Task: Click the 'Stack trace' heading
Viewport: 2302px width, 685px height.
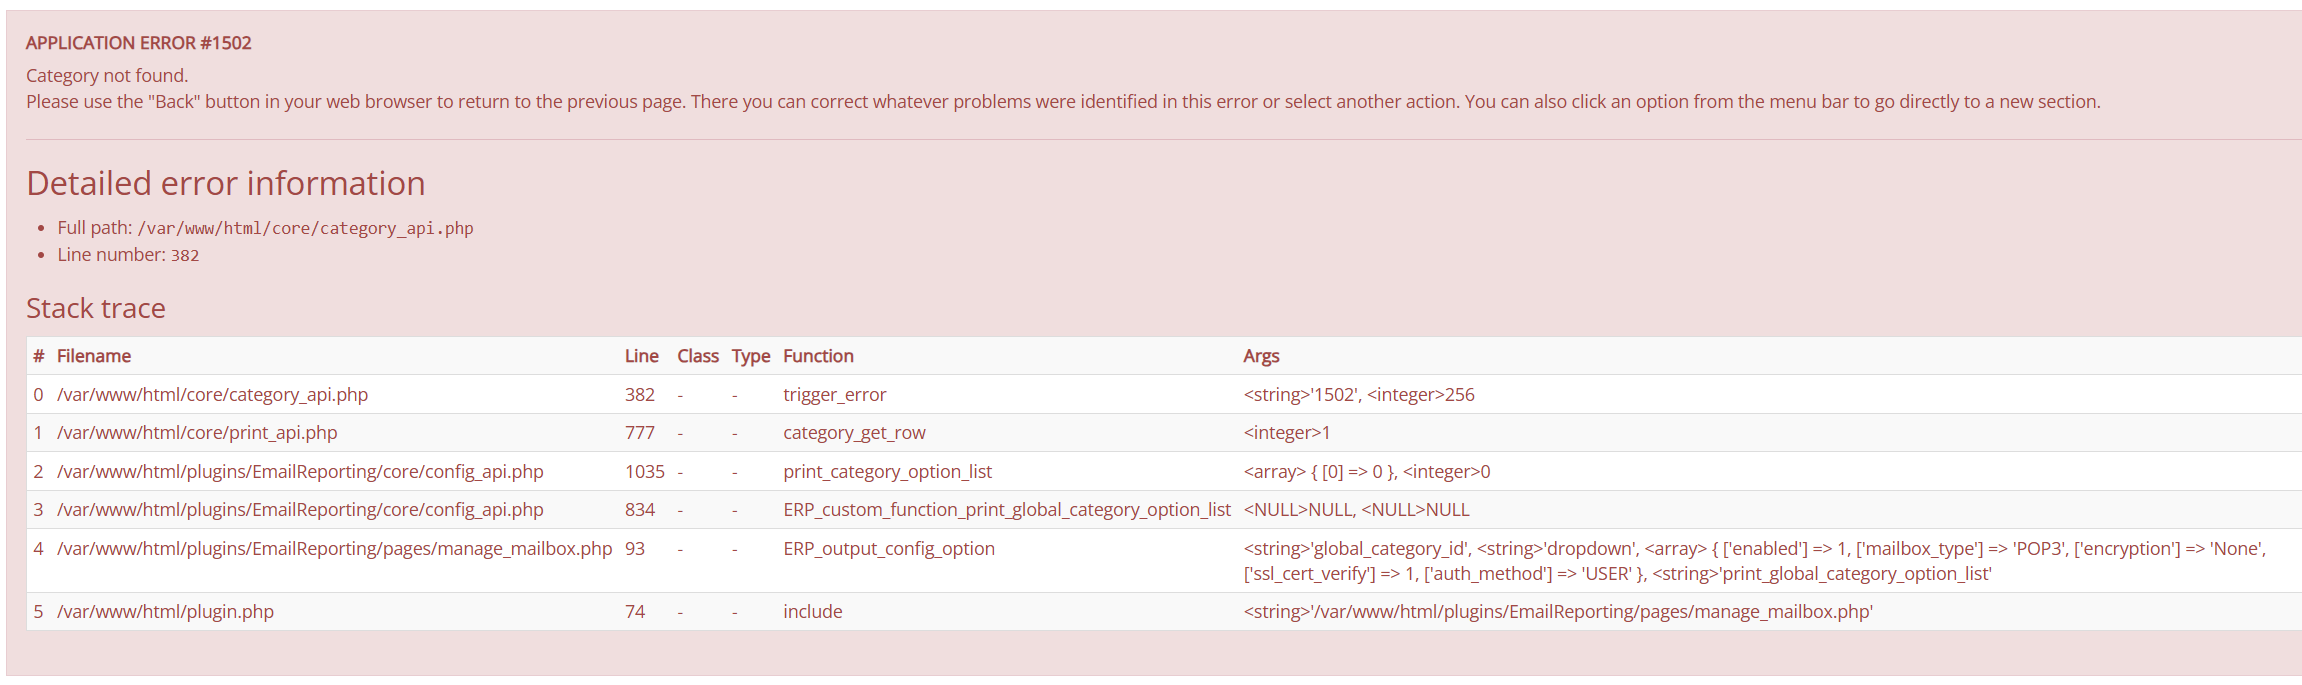Action: point(96,308)
